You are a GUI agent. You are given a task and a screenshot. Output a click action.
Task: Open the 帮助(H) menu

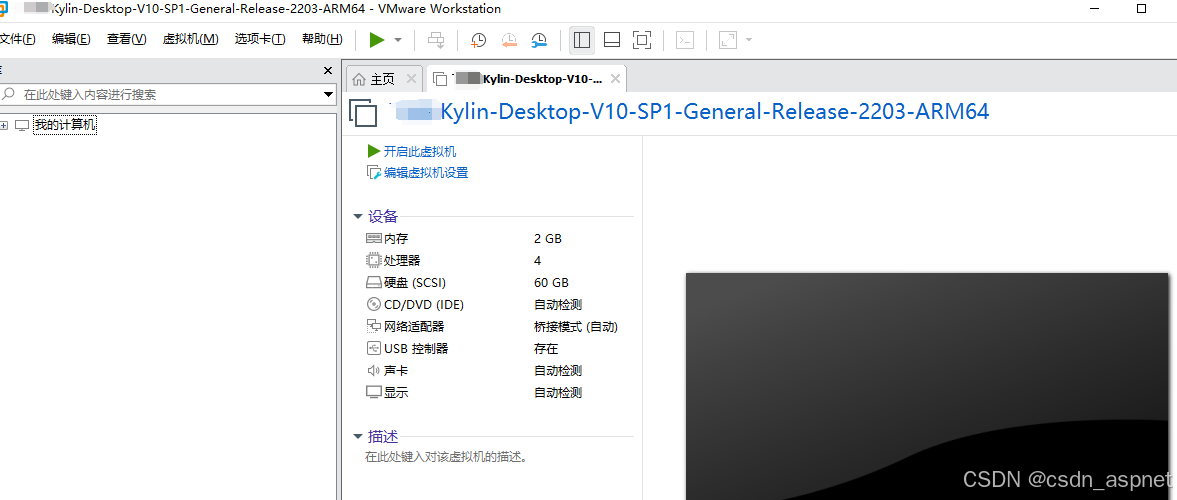pyautogui.click(x=322, y=40)
